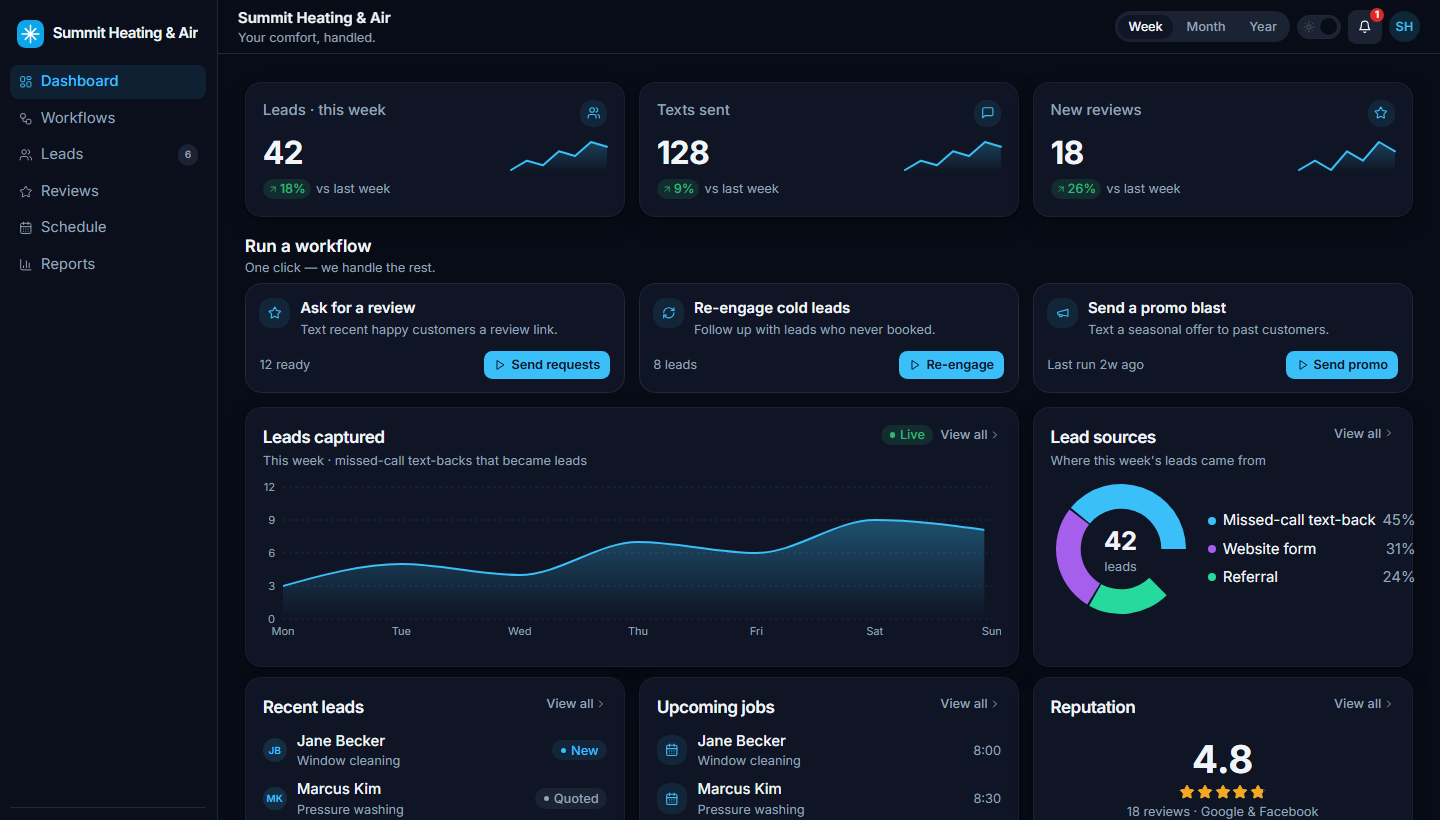
Task: Click calendar icon for Jane Becker's upcoming job
Action: pos(672,750)
